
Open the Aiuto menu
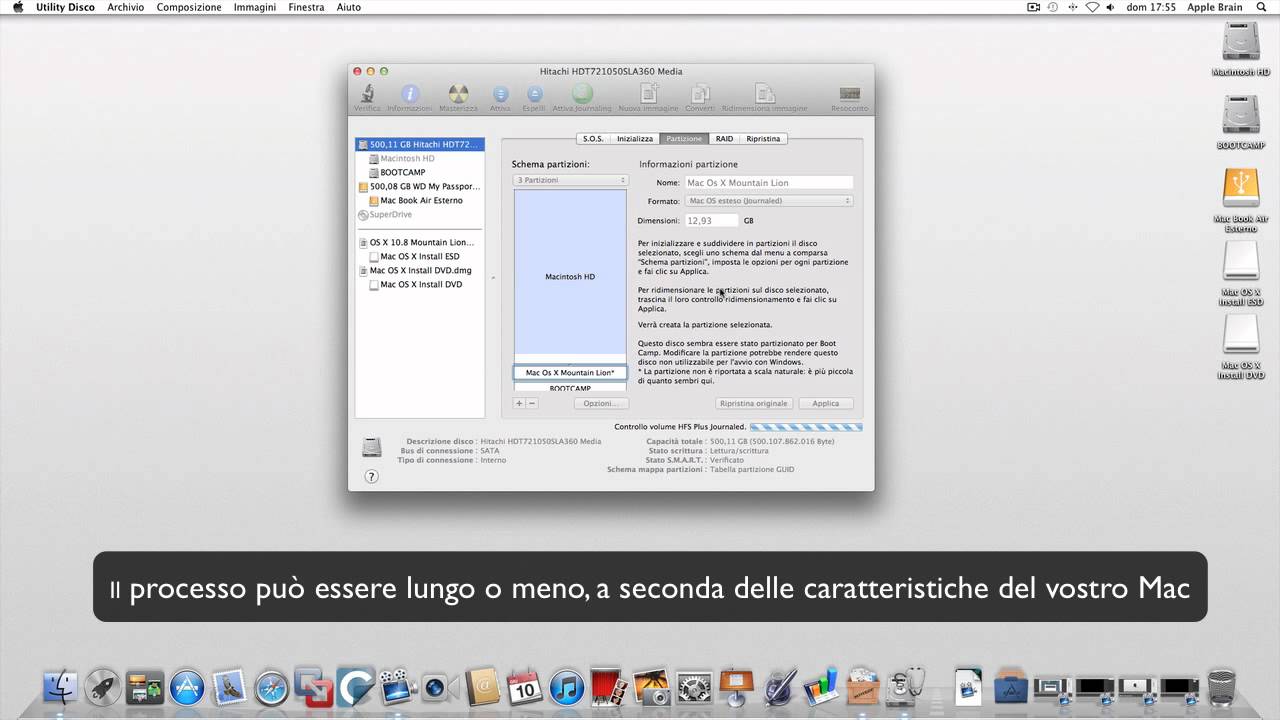pyautogui.click(x=349, y=7)
